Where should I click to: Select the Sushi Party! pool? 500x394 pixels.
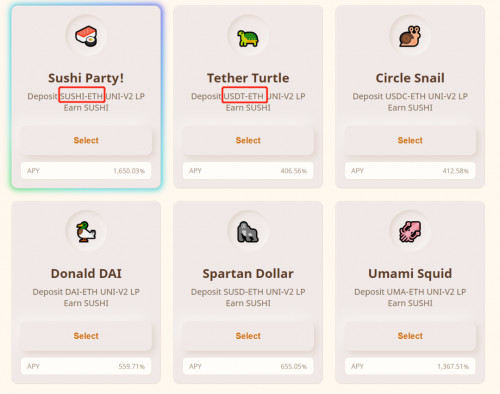[86, 140]
